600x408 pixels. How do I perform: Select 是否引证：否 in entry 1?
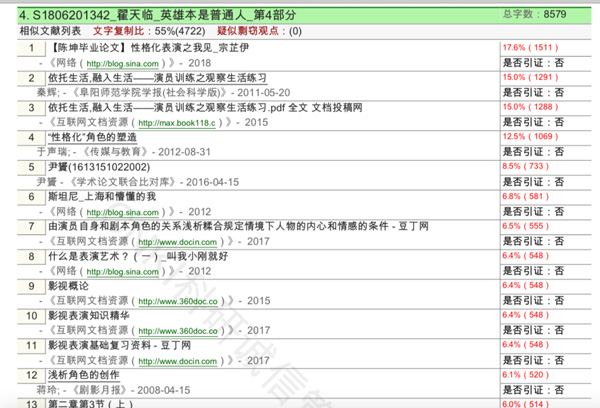tap(533, 63)
